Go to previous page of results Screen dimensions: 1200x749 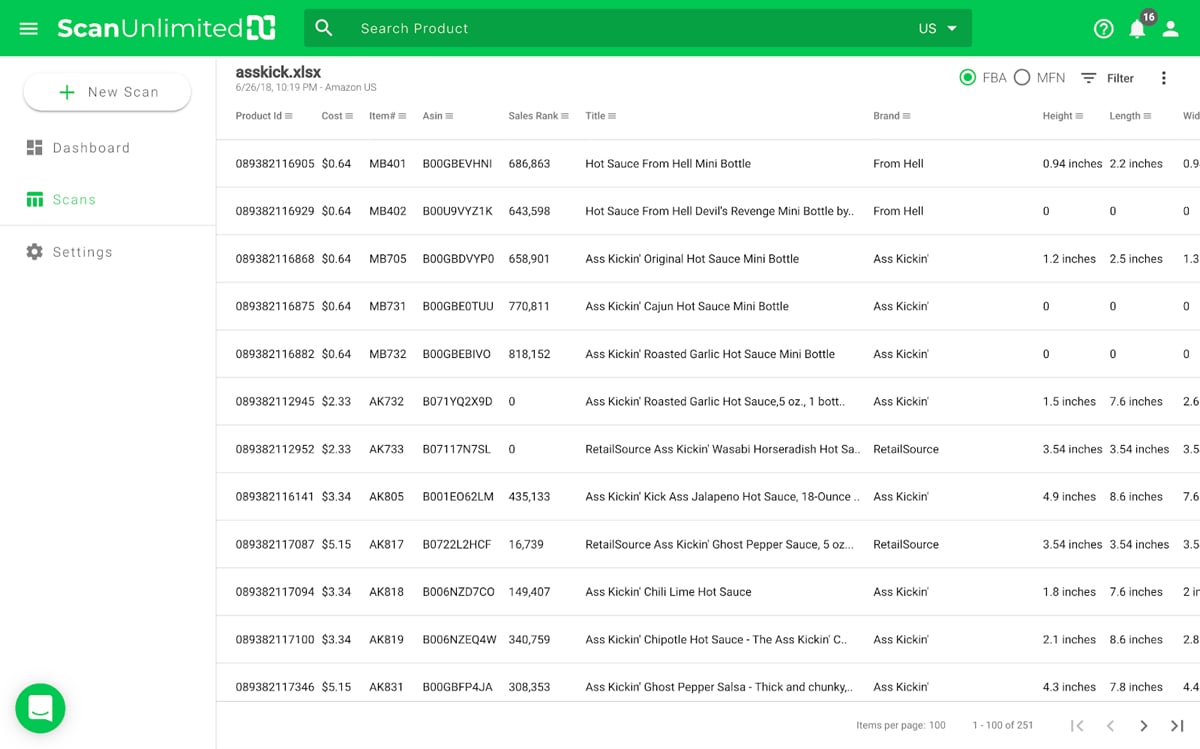[1110, 726]
